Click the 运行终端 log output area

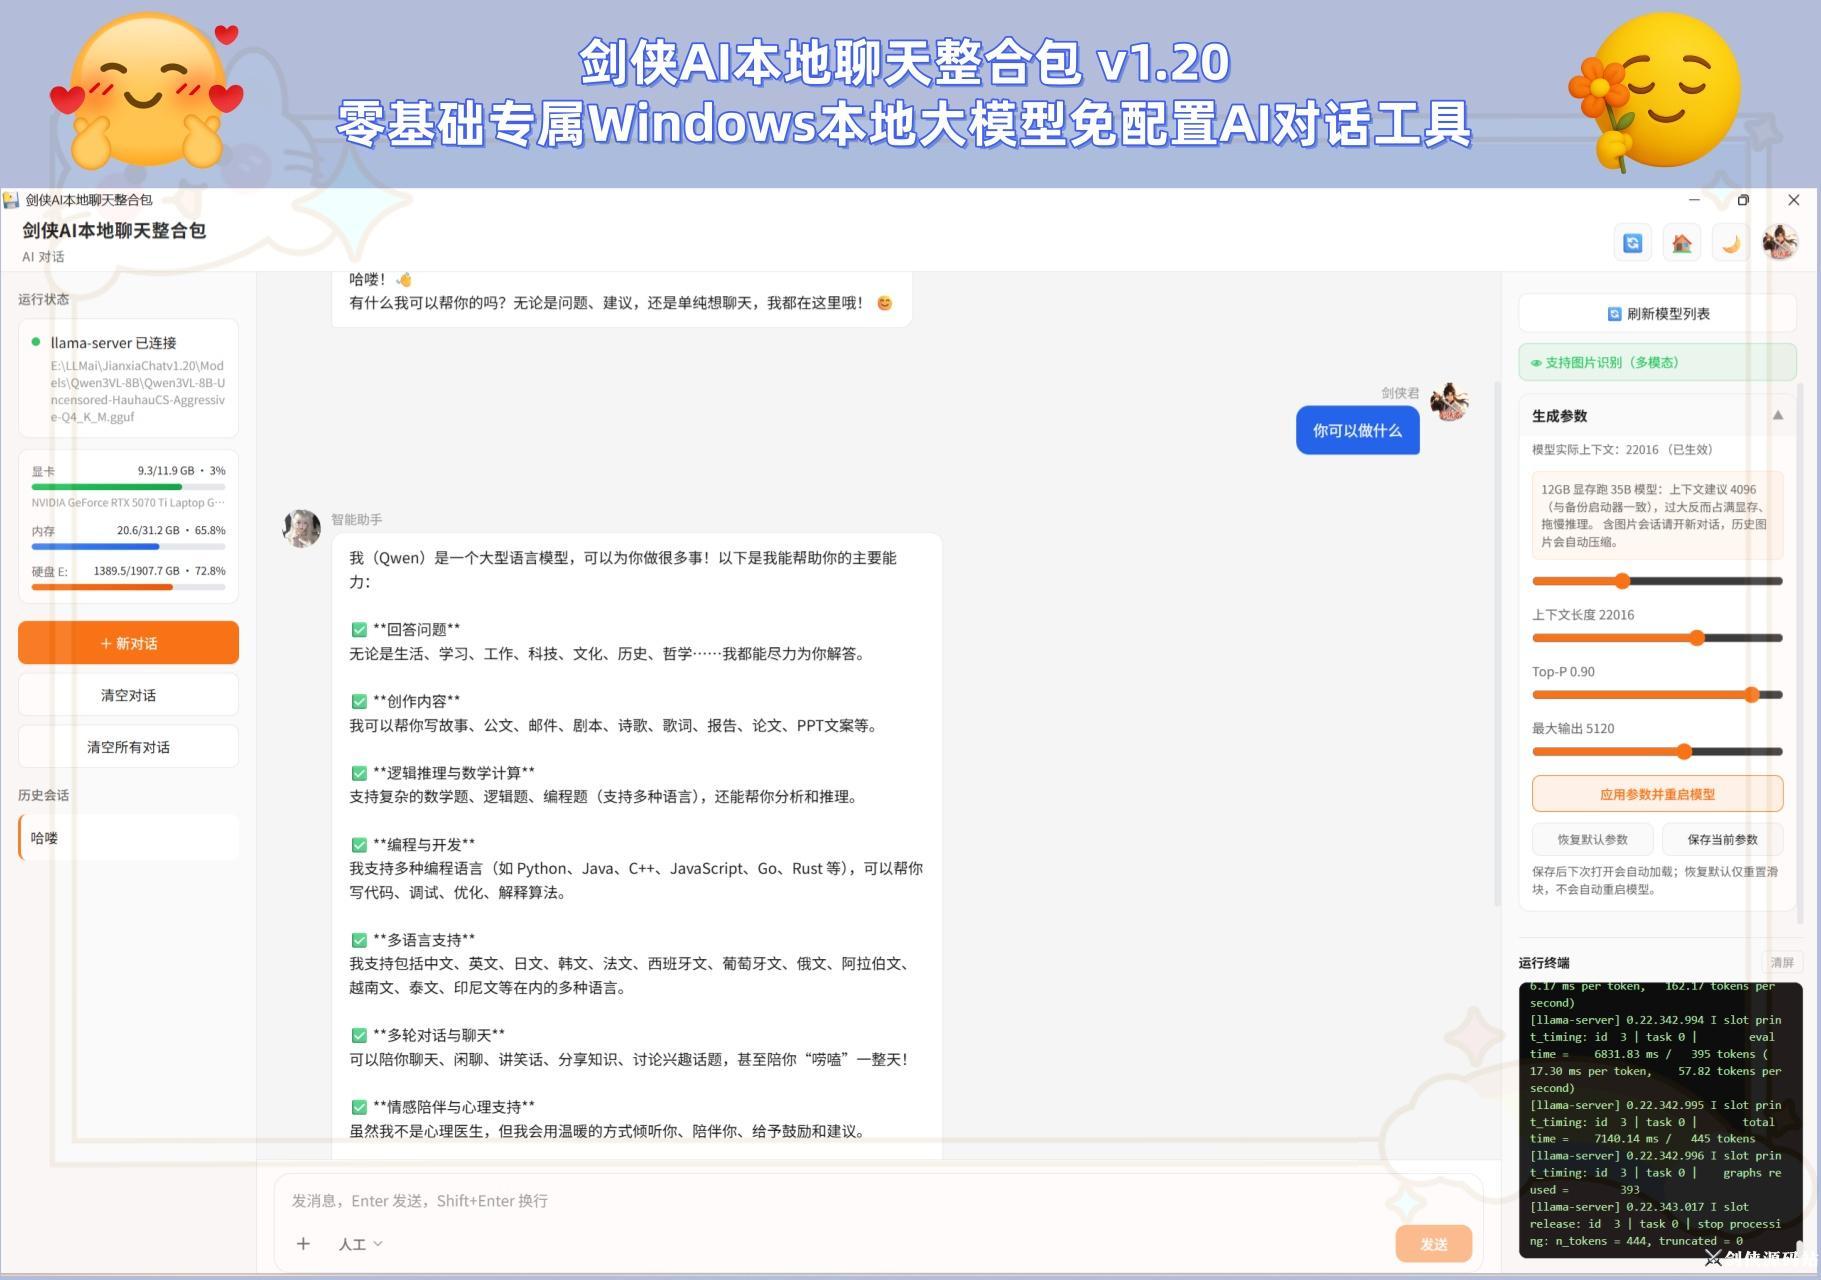1660,1118
